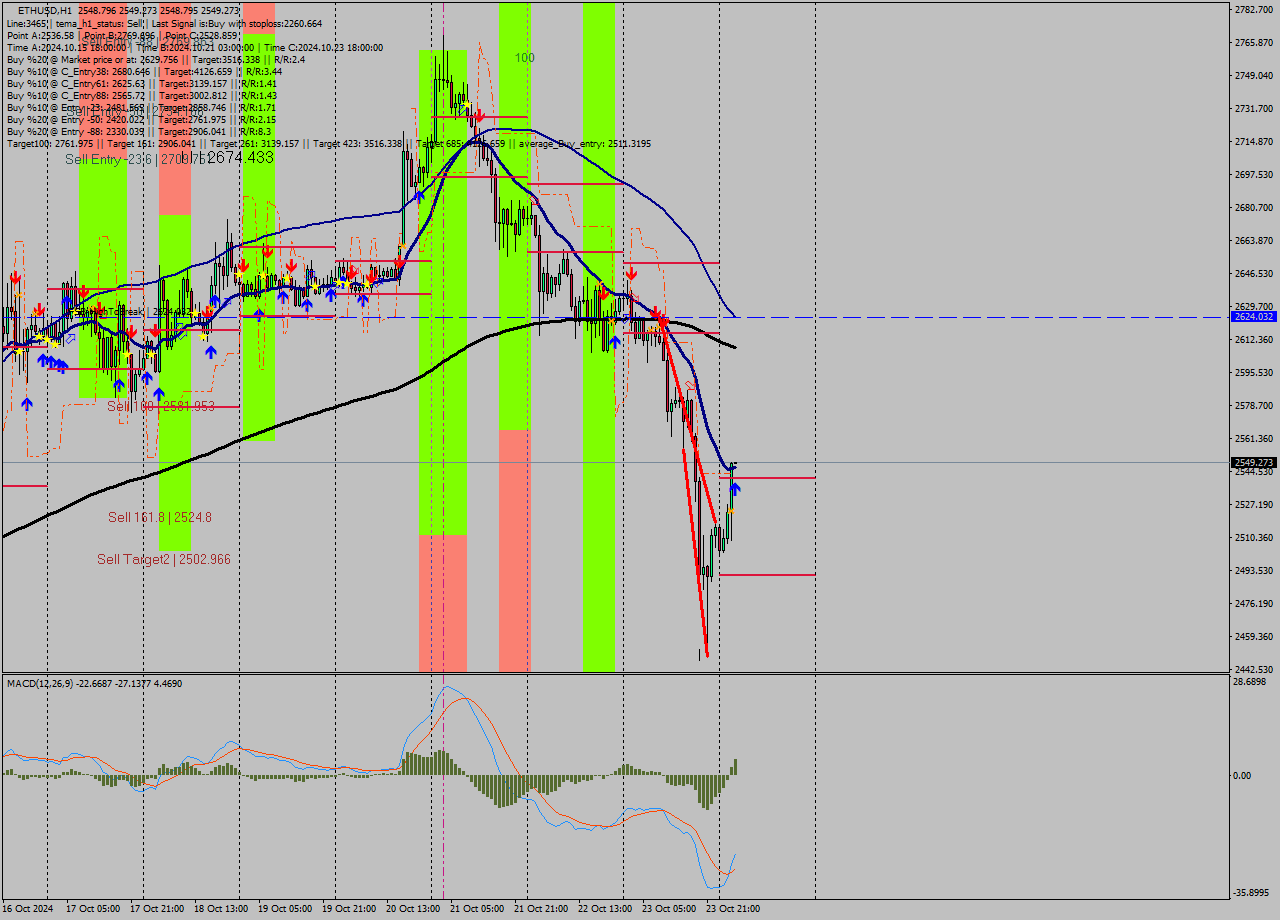Click the MACD(12,26,9) indicator label
1280x920 pixels.
[x=94, y=683]
